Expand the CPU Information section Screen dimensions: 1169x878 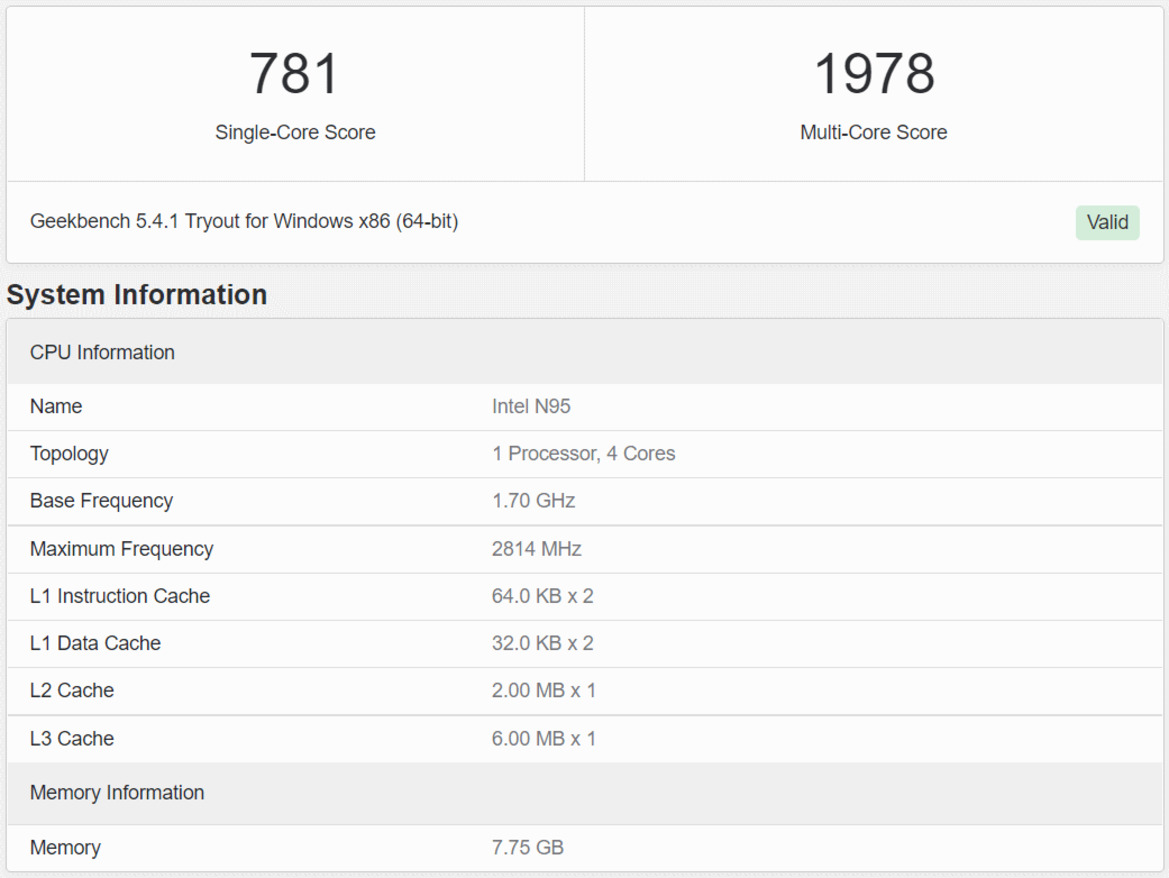click(x=101, y=352)
